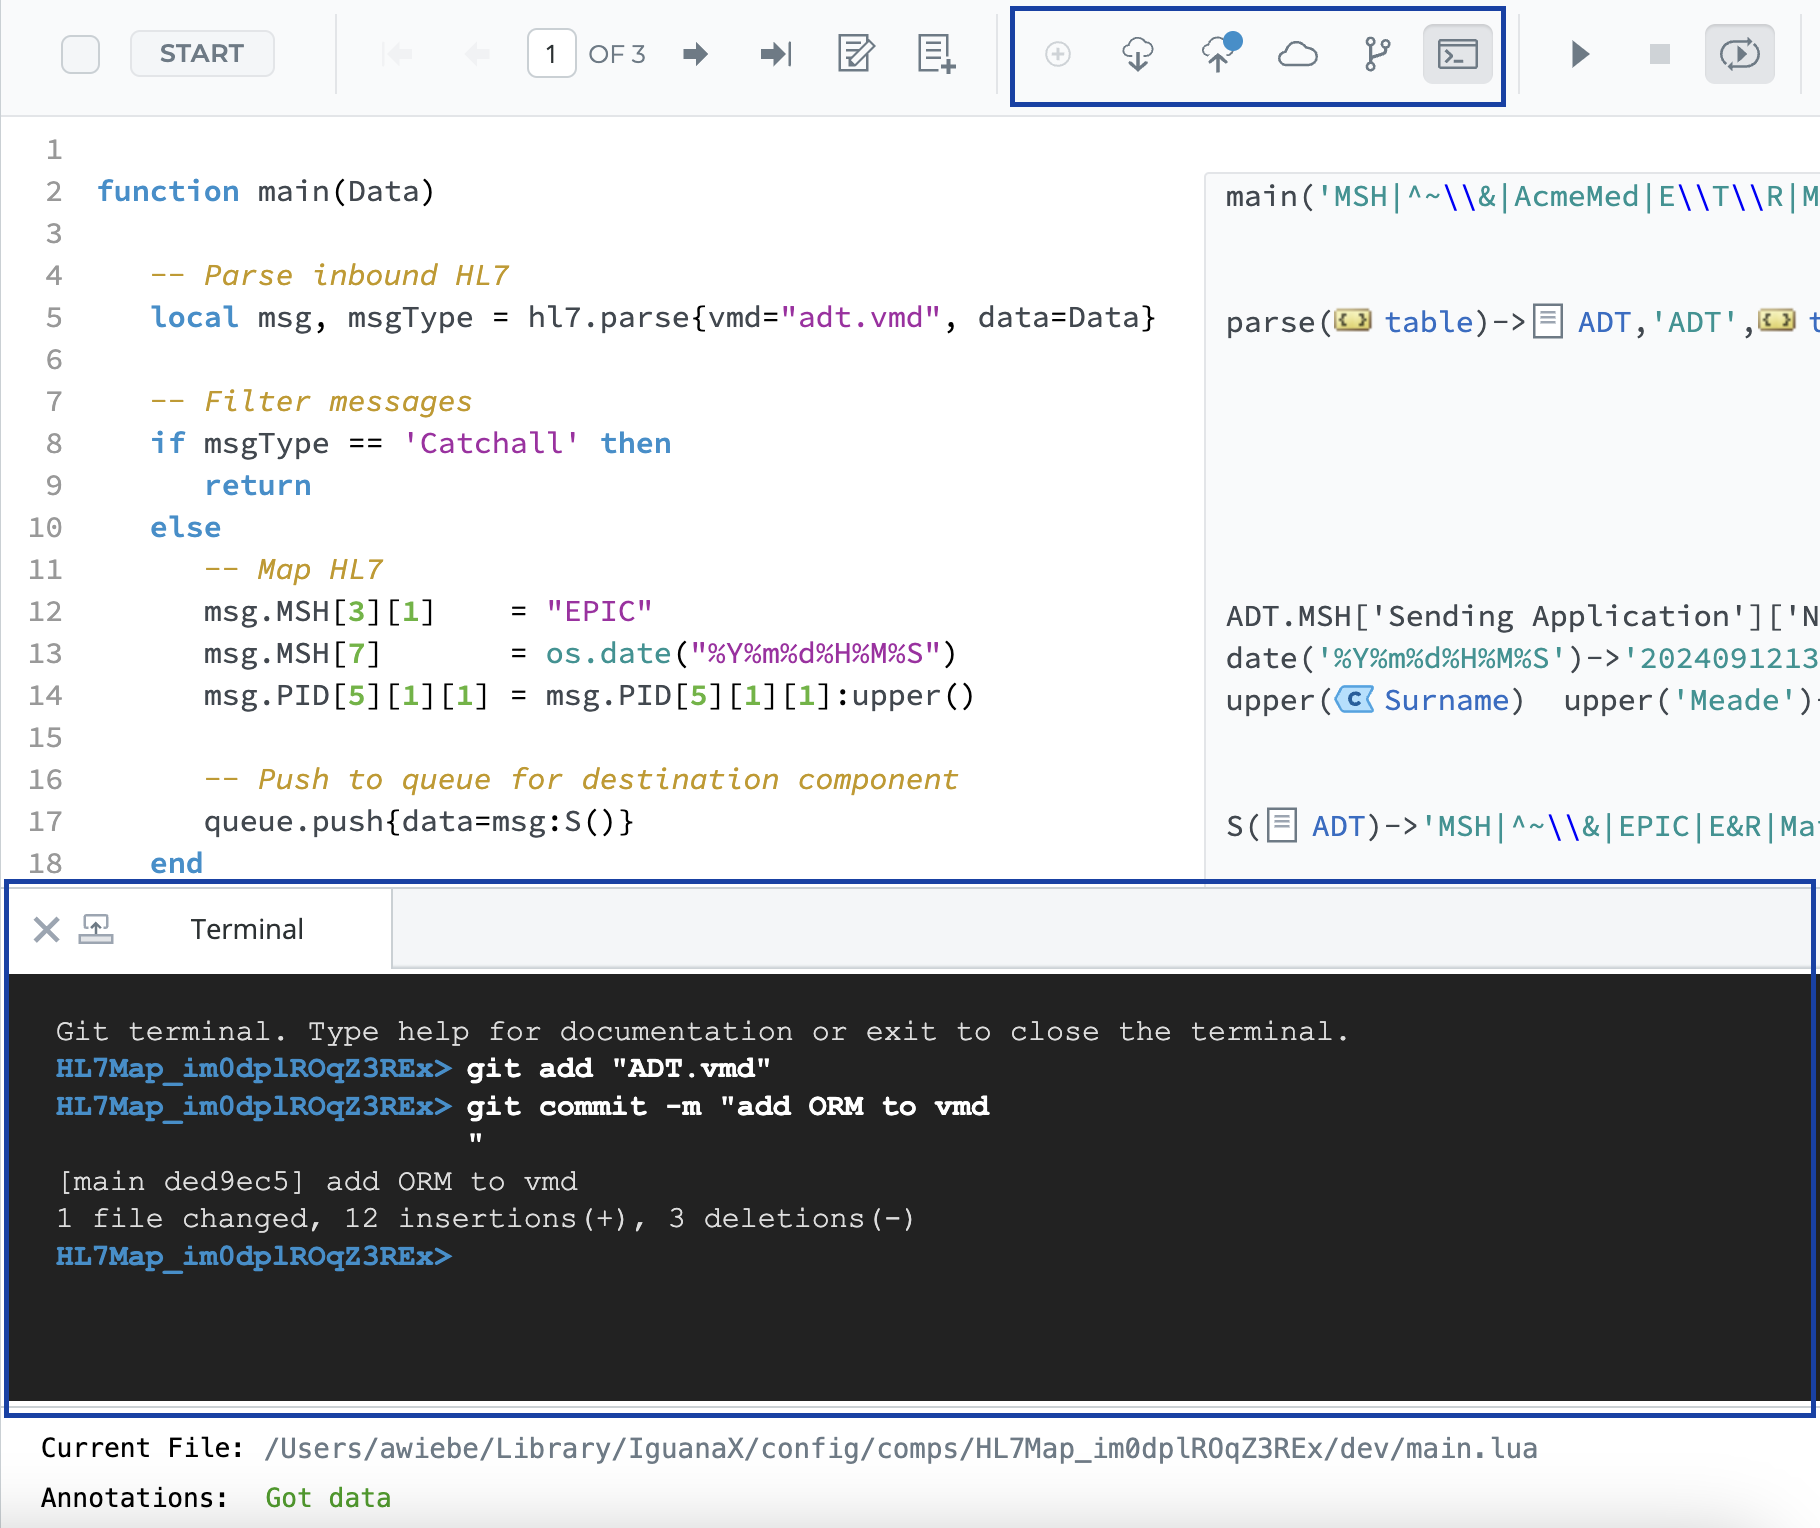This screenshot has height=1528, width=1820.
Task: Toggle the terminal panel toolbar button
Action: tap(1457, 54)
